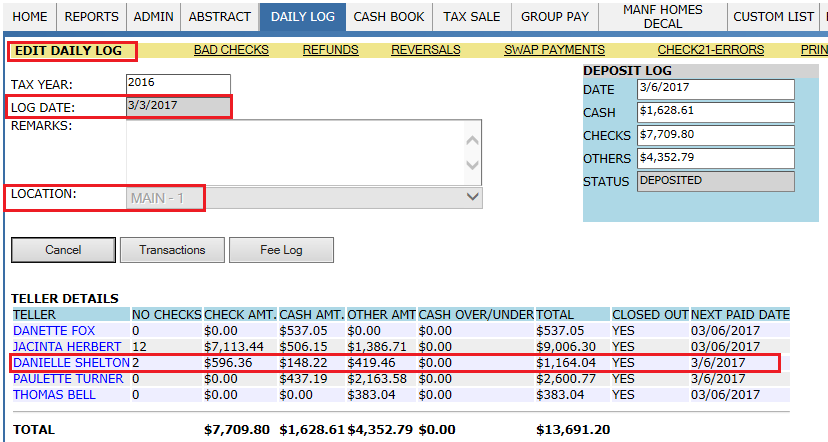
Task: Open the SWAP PAYMENTS link
Action: [554, 50]
